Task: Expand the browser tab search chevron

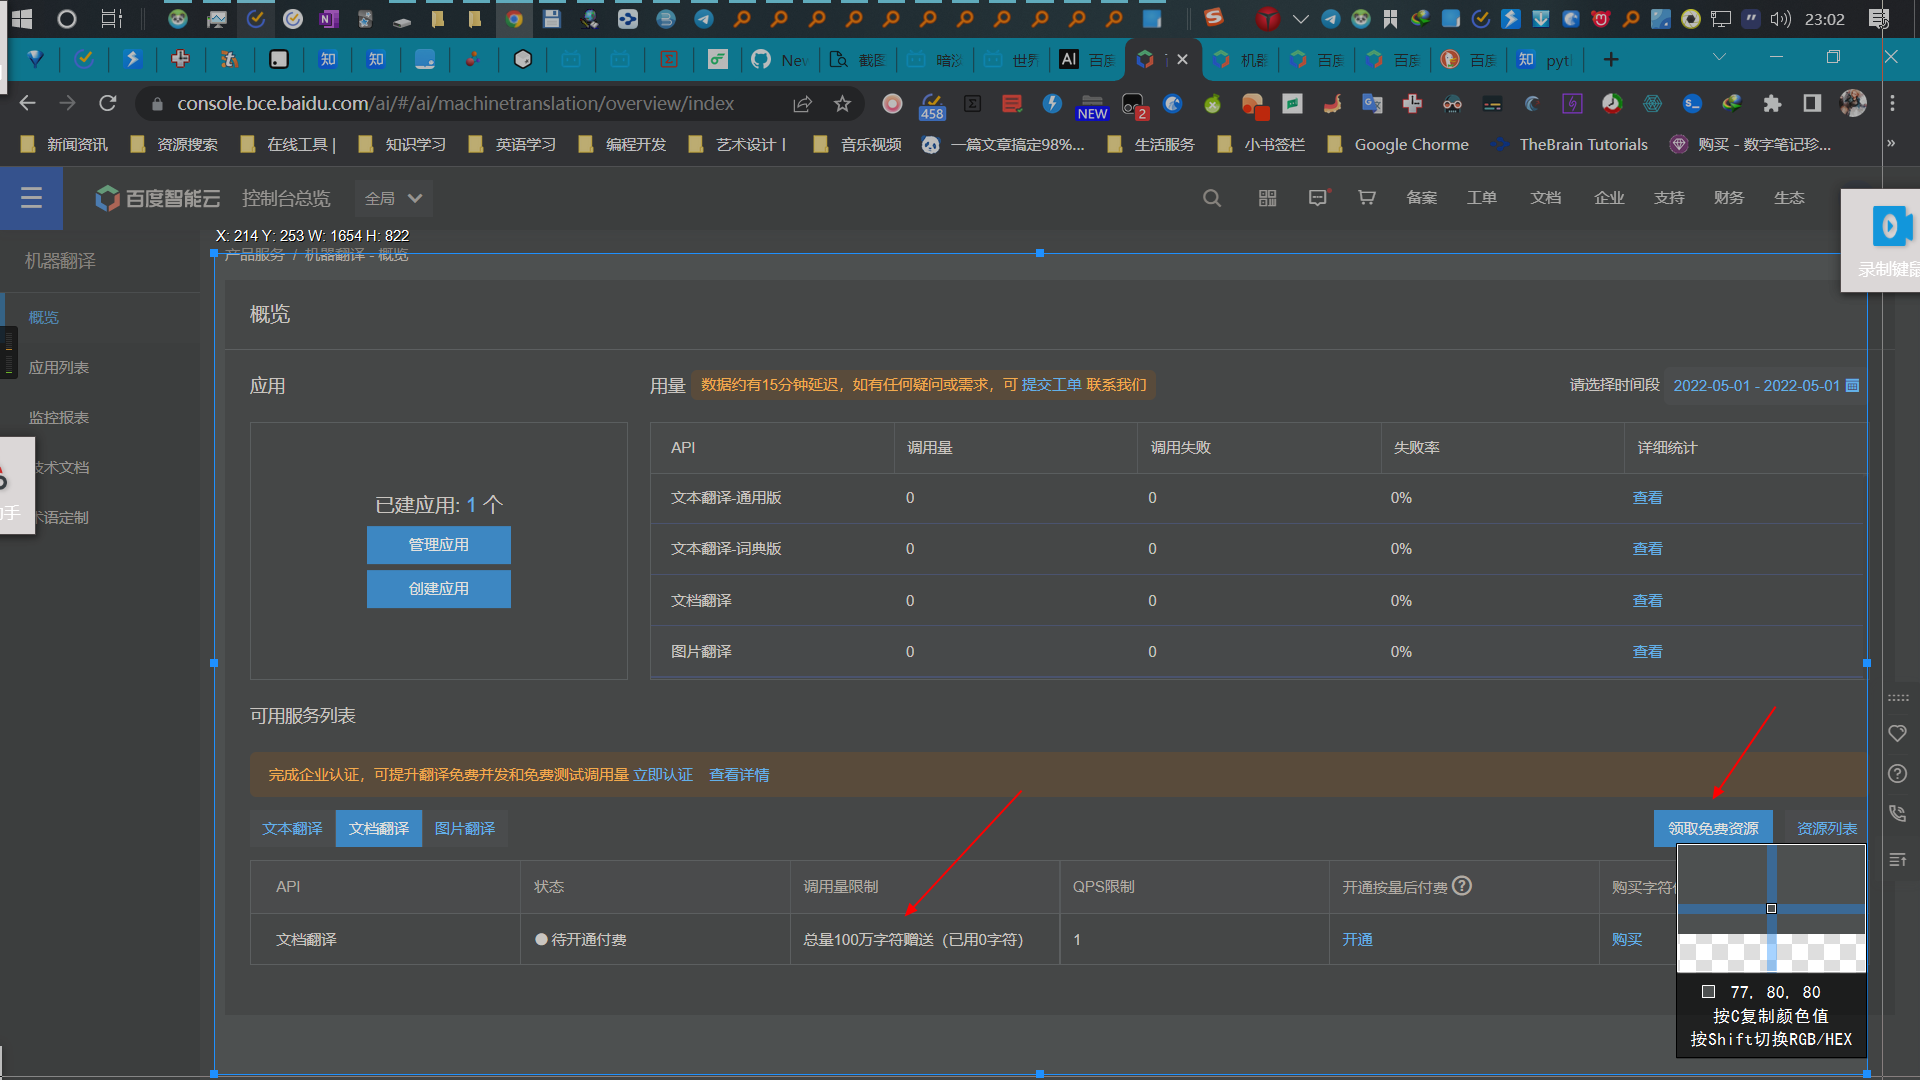Action: 1719,57
